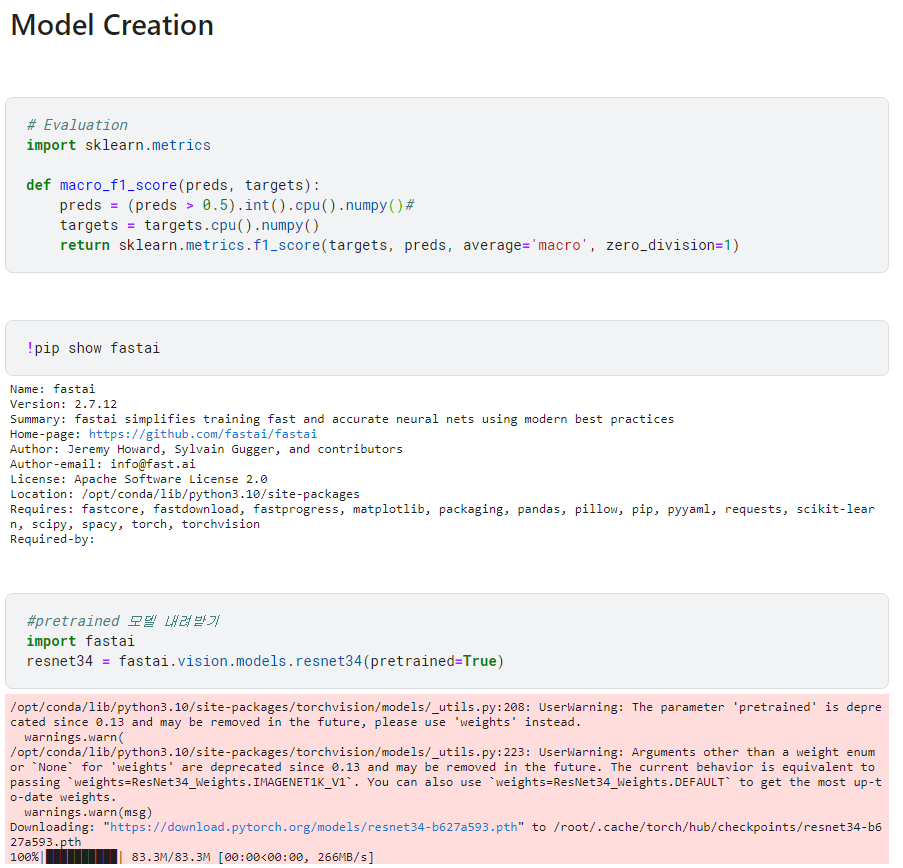Viewport: 903px width, 868px height.
Task: Click the 'Home-page:' label text
Action: click(45, 434)
